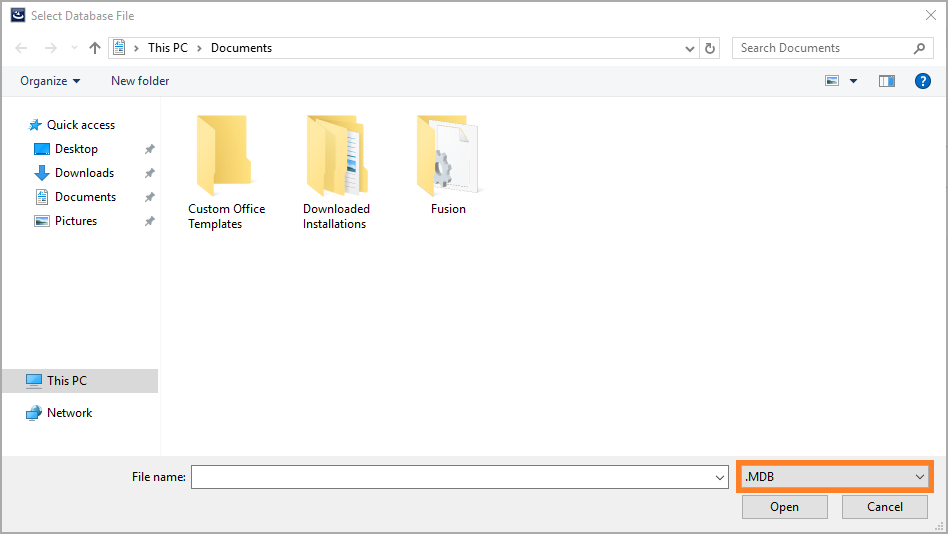Open Pictures in Quick access

tap(66, 221)
